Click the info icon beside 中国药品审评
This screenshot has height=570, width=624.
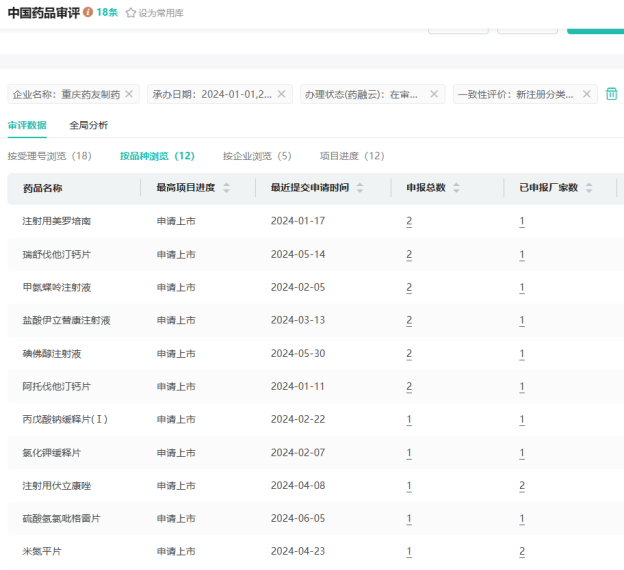(88, 12)
